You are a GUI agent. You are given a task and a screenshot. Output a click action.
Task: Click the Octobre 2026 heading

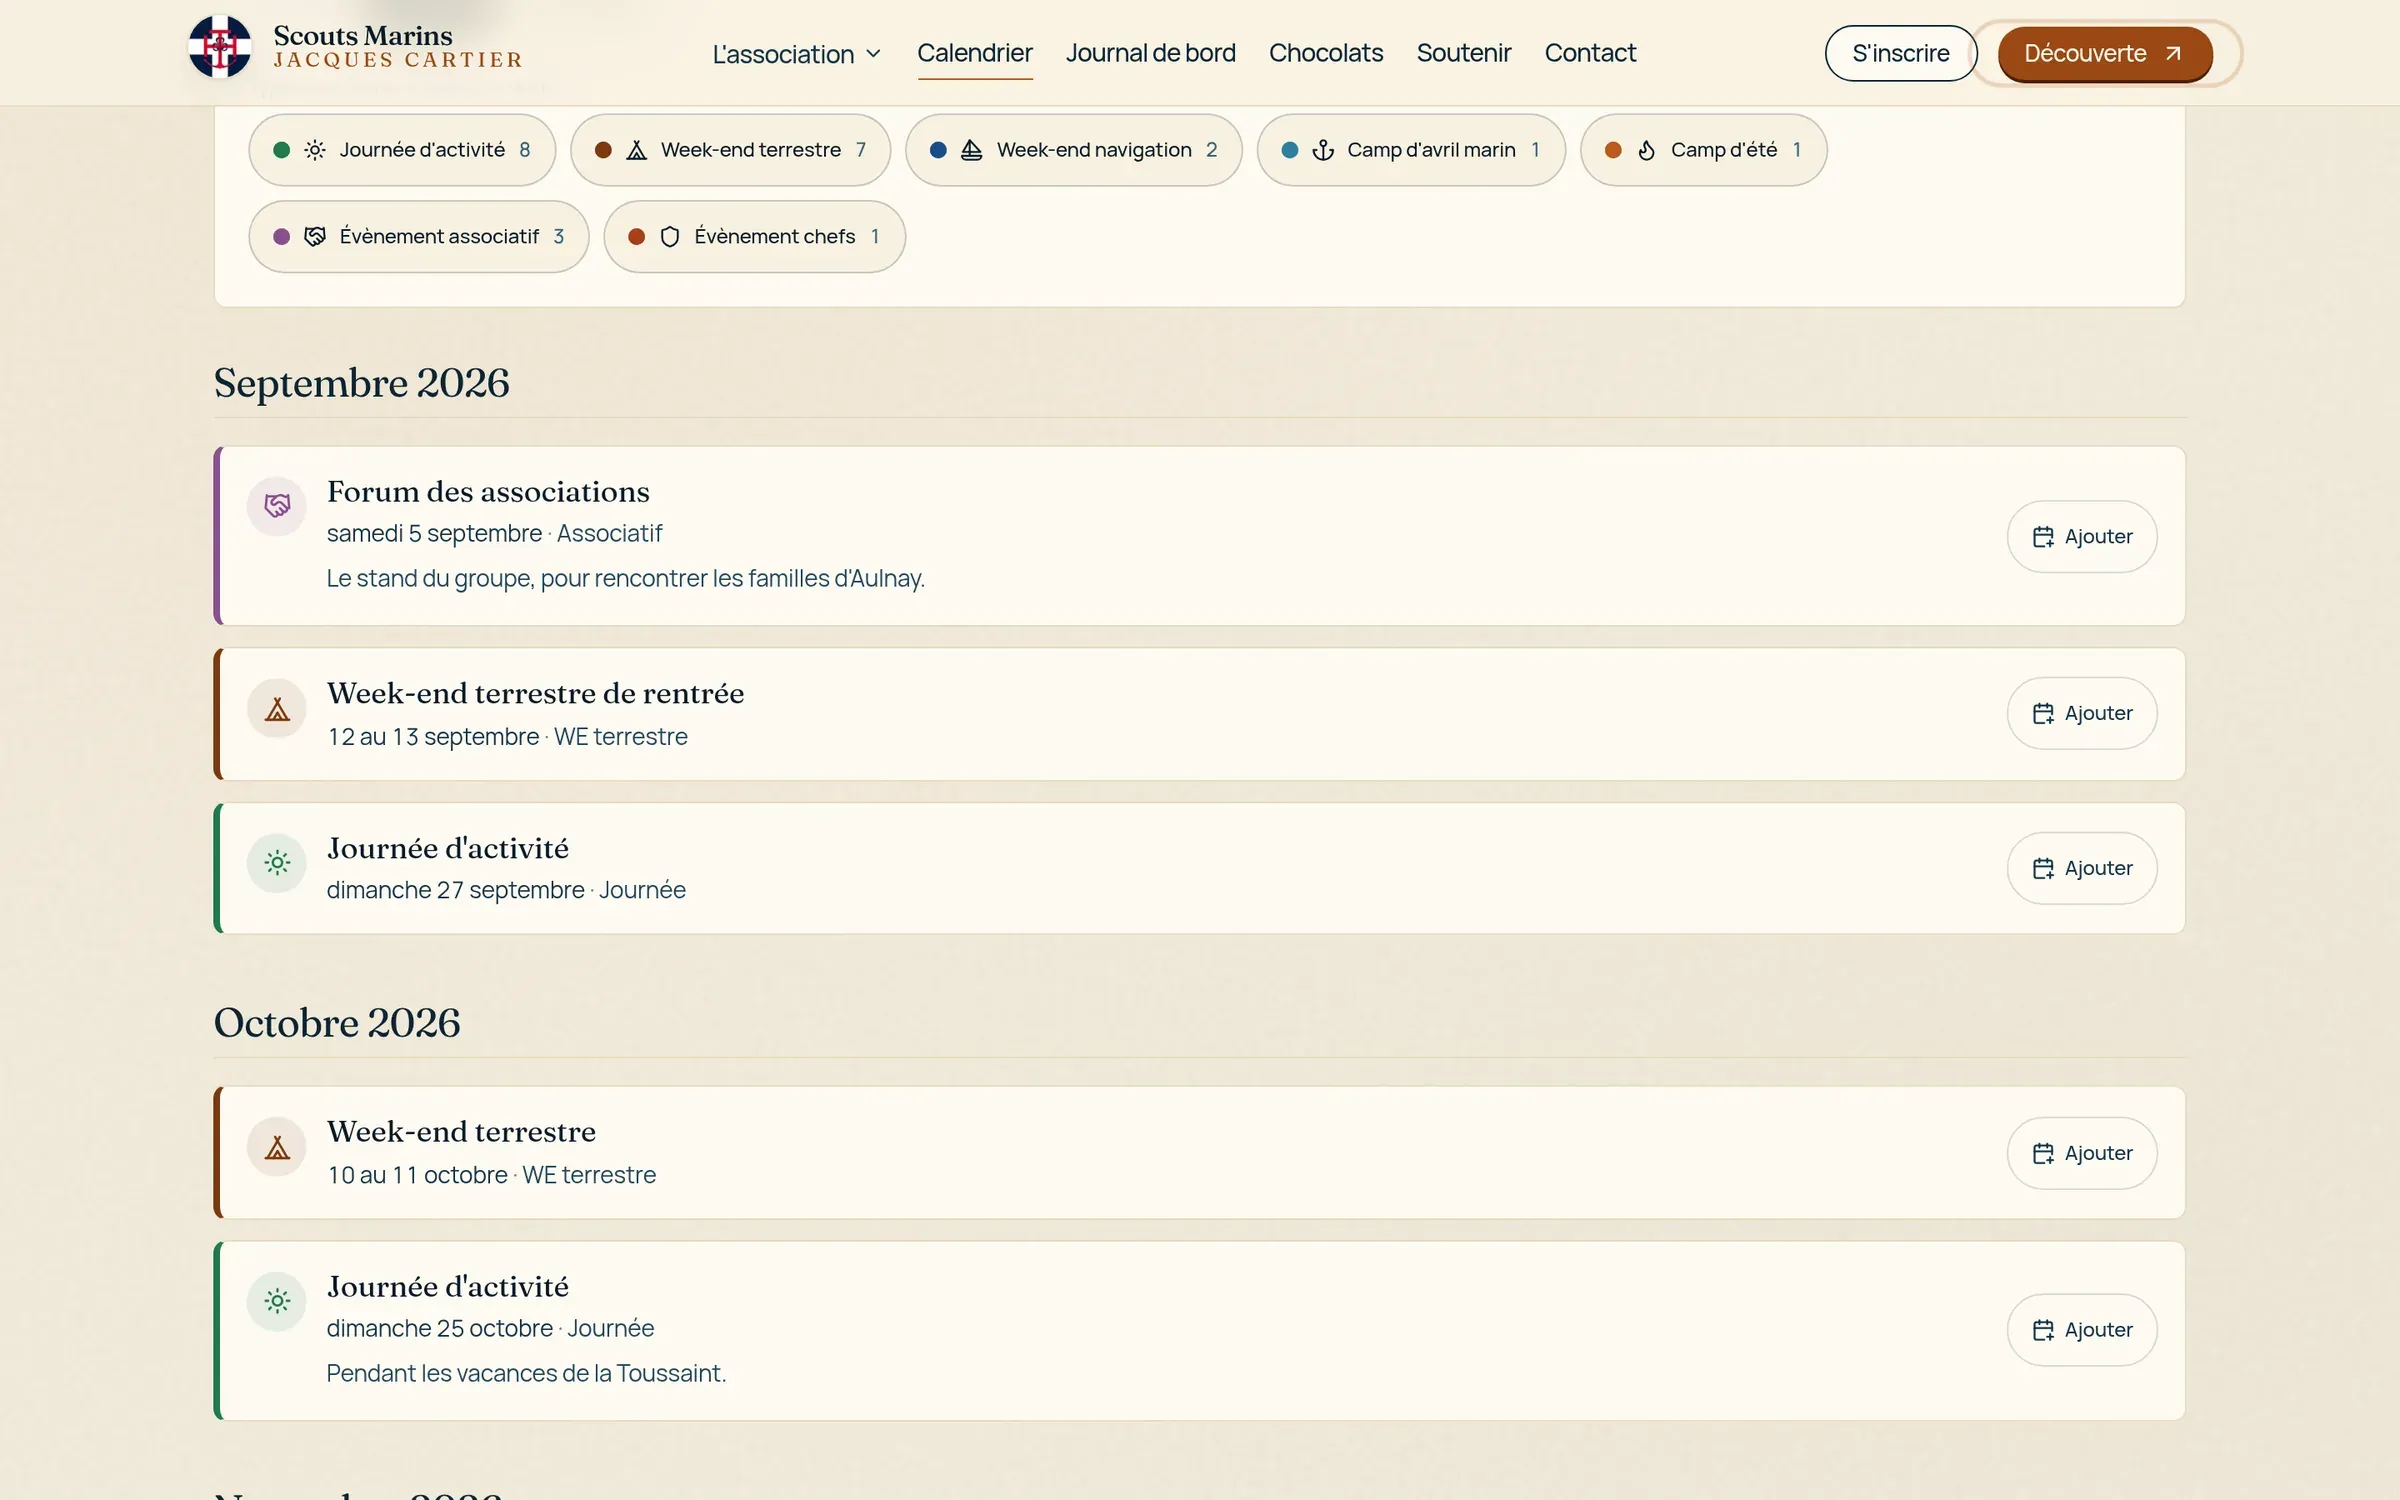pos(337,1023)
